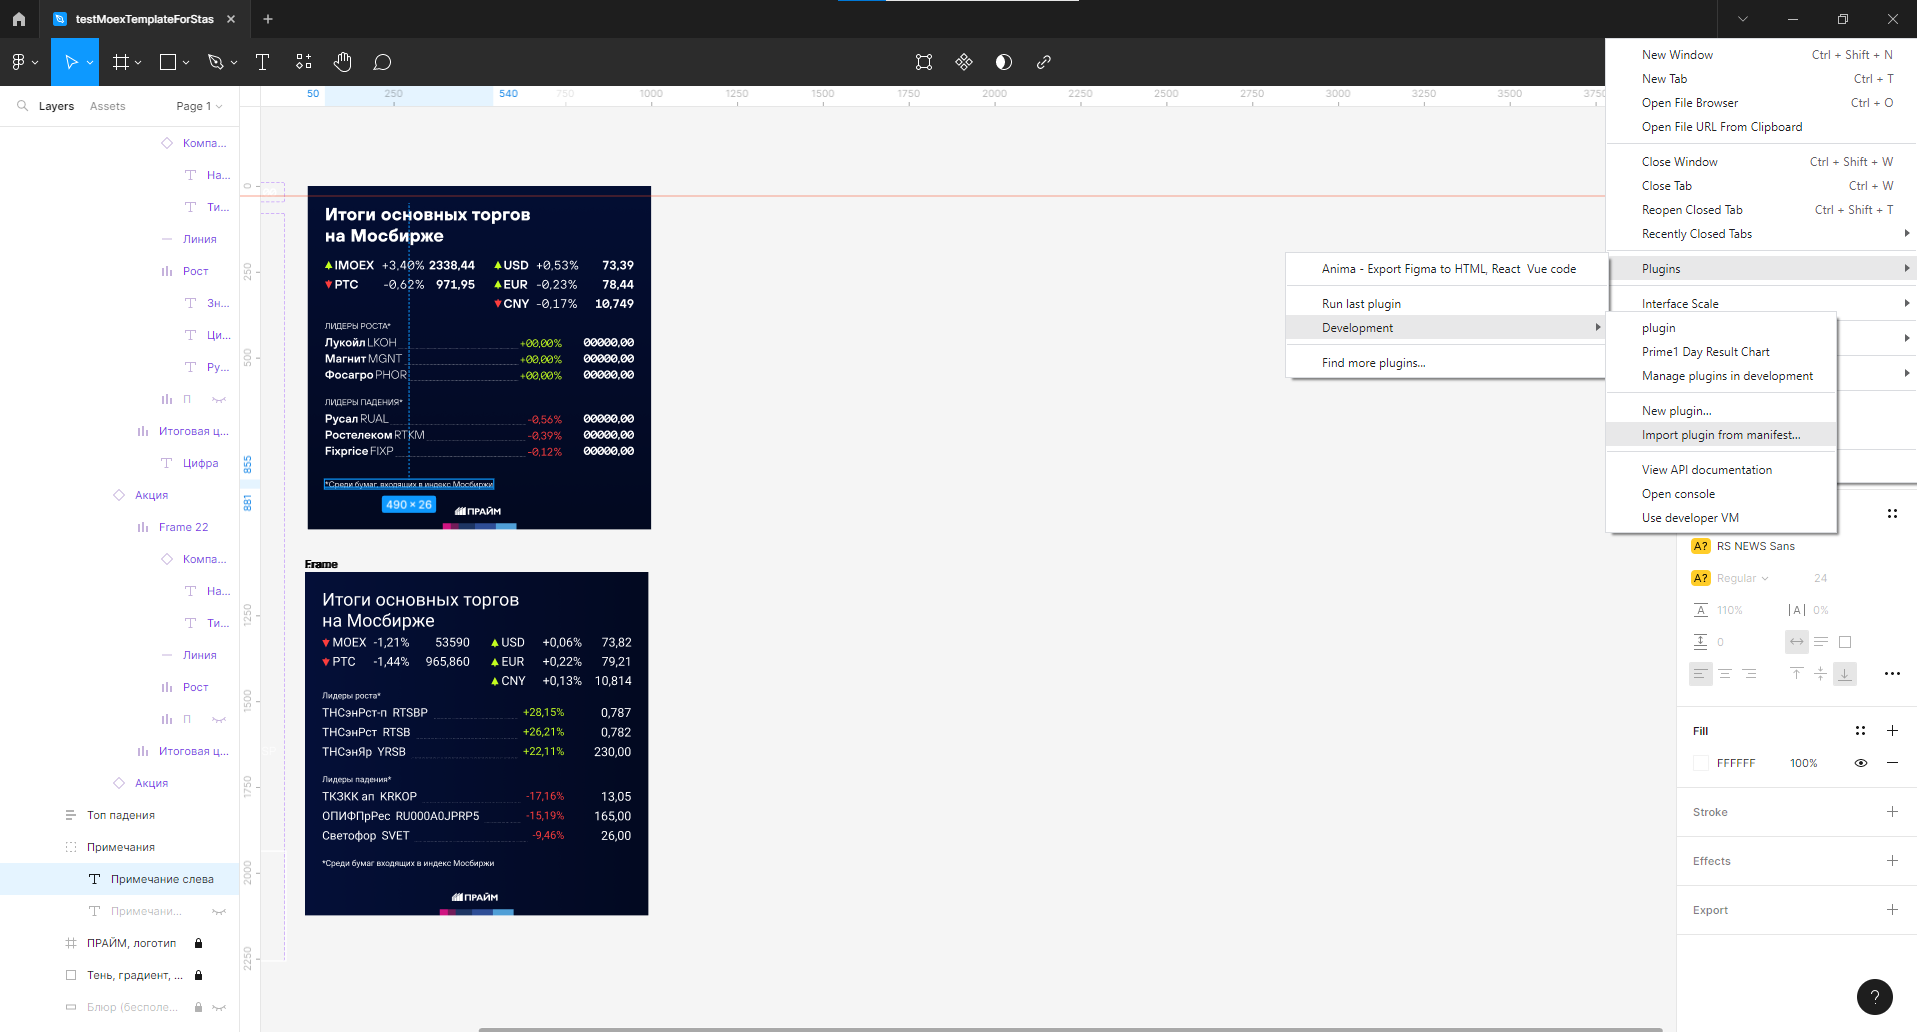Screen dimensions: 1917x1032
Task: Switch to Layers tab
Action: (x=56, y=106)
